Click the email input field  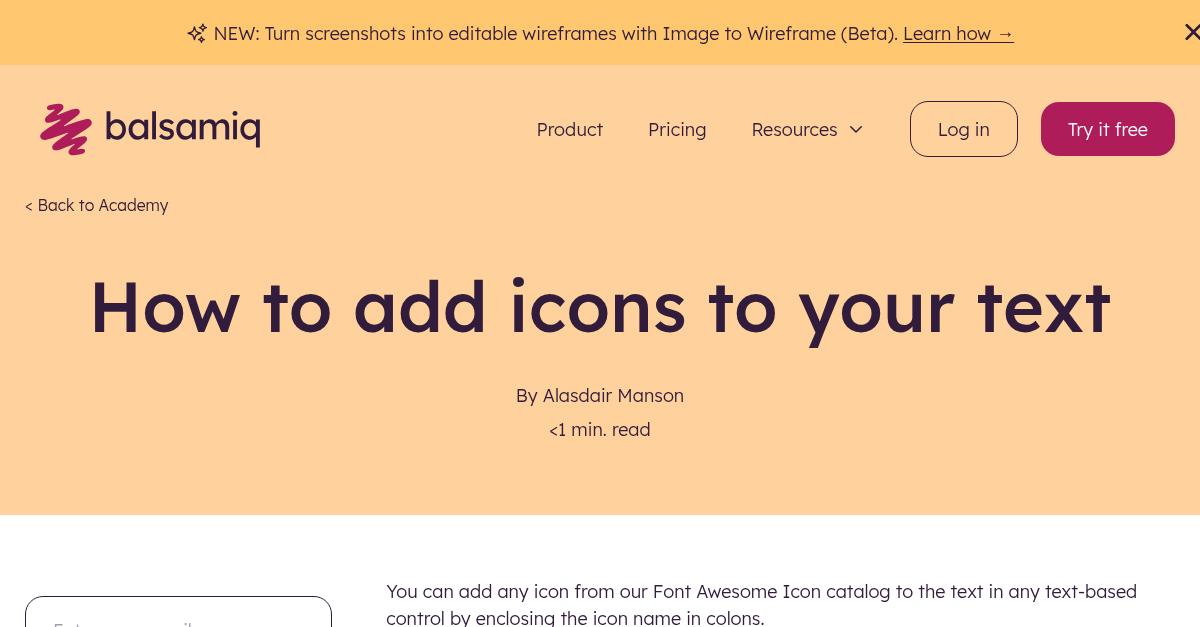(x=178, y=614)
